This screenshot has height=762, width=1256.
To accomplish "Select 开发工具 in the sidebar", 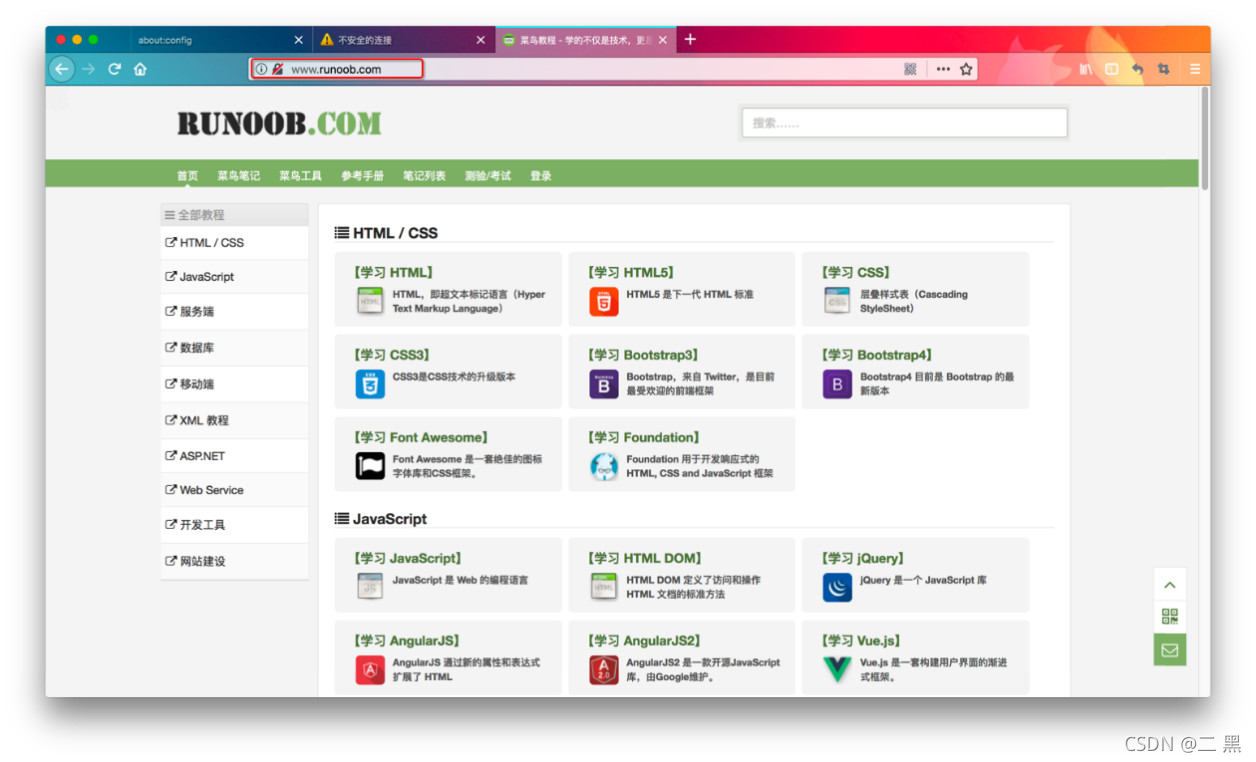I will click(x=234, y=525).
